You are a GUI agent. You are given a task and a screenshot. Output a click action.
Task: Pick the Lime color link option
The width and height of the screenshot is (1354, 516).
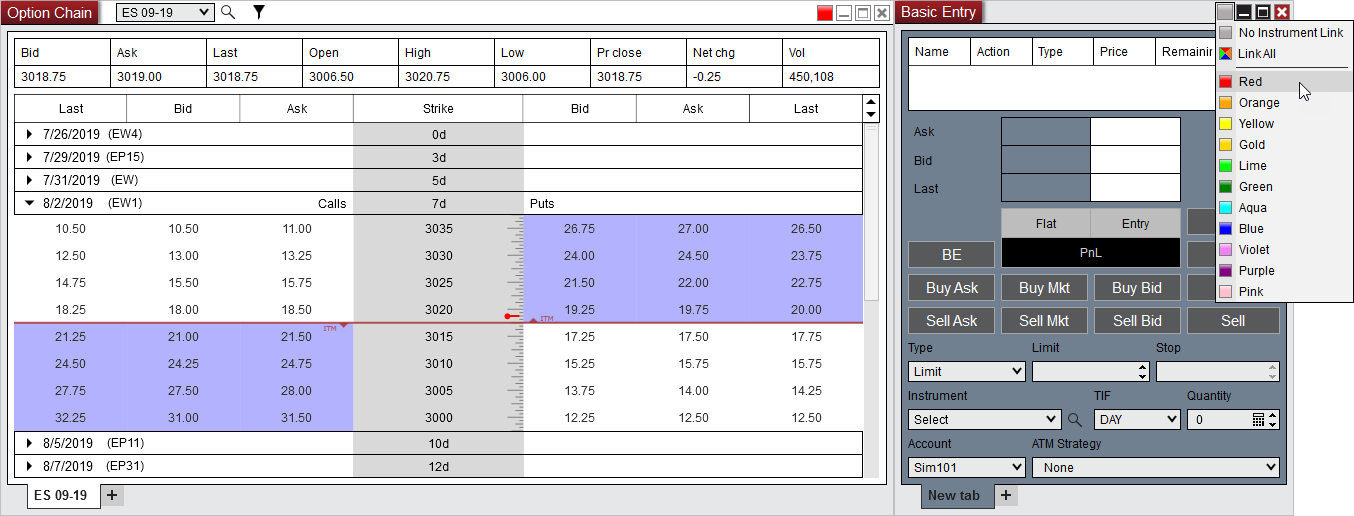1252,166
